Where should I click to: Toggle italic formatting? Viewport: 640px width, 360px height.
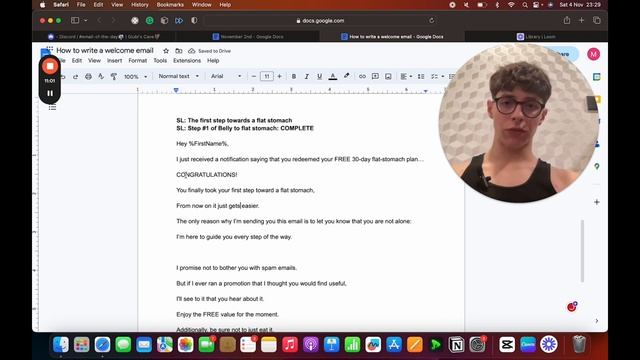(x=307, y=76)
